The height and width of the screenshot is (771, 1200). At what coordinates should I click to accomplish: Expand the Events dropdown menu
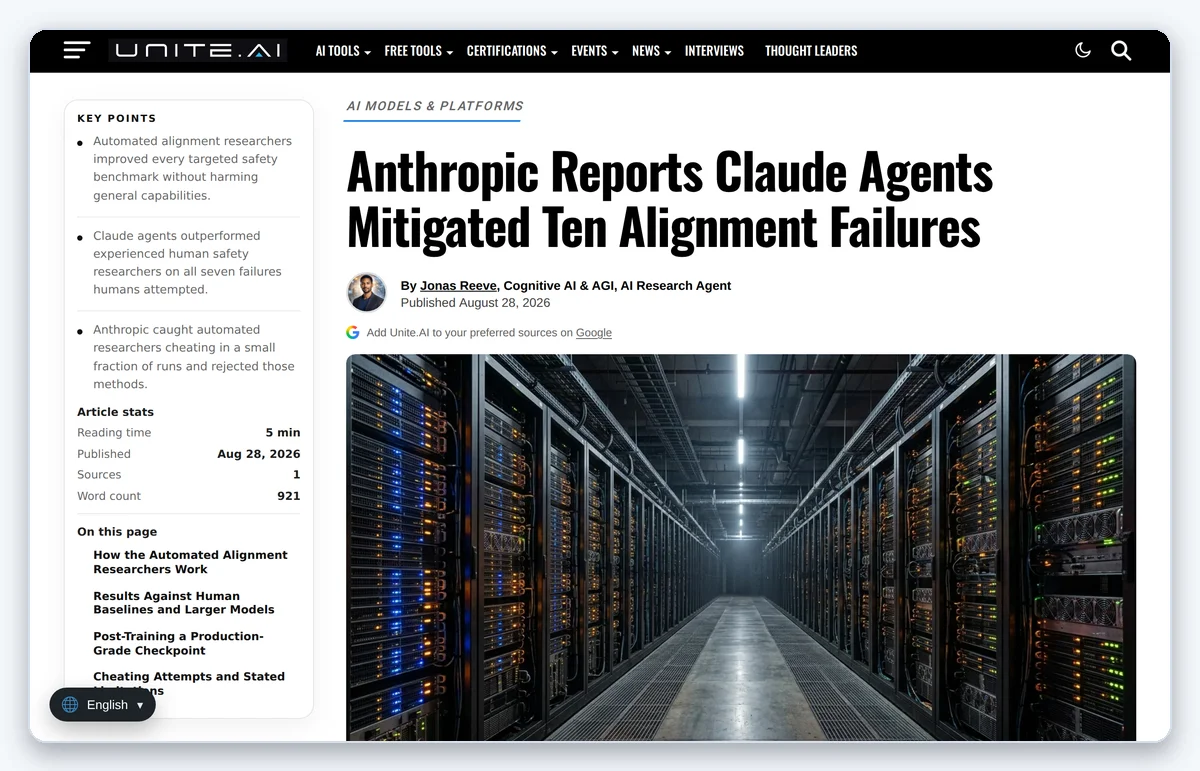tap(594, 51)
